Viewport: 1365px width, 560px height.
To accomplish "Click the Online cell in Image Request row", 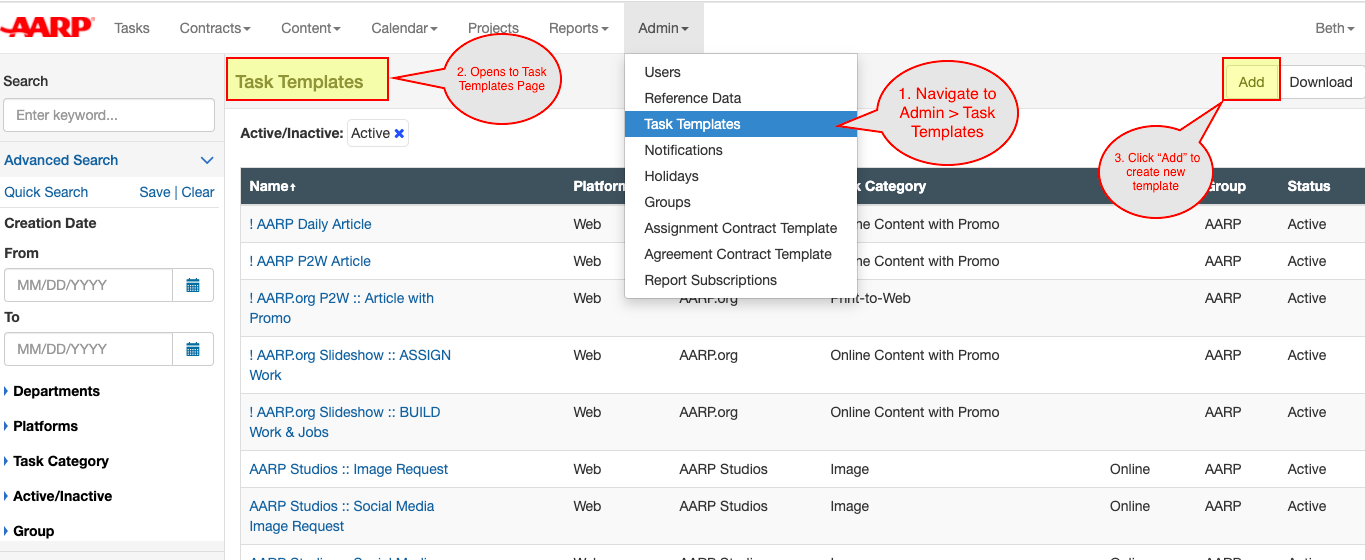I will (x=1130, y=469).
